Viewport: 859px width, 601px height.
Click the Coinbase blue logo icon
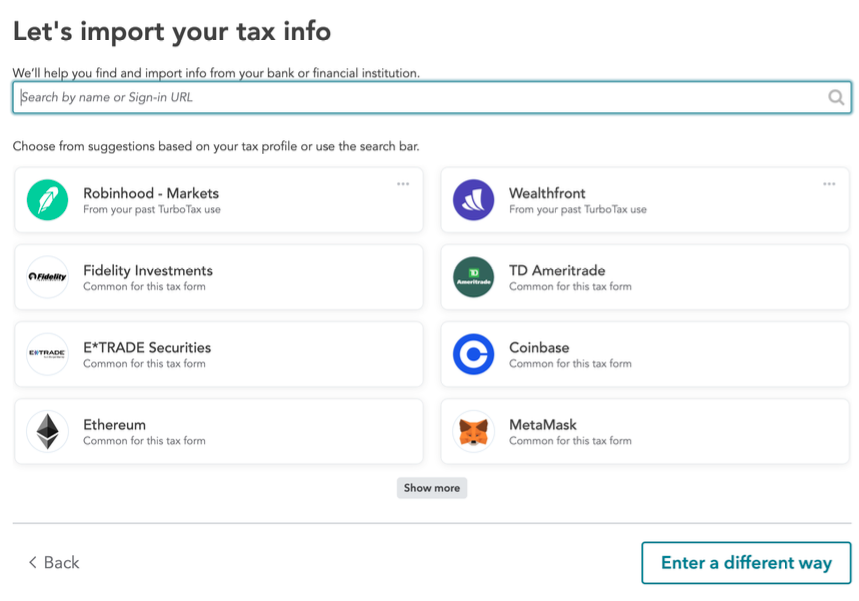tap(473, 354)
